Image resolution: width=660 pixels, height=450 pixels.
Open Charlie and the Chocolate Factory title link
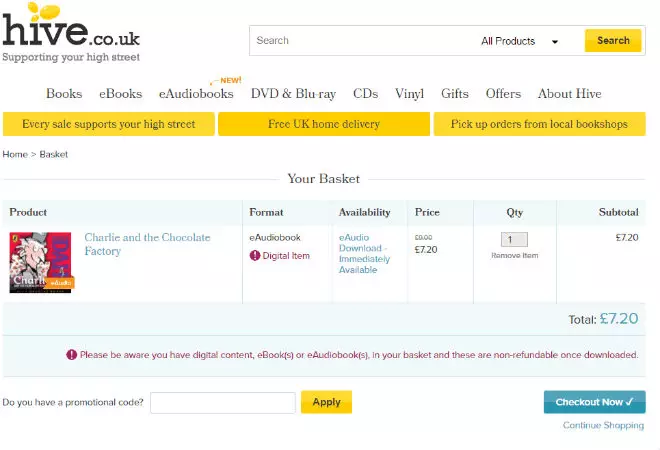[147, 244]
